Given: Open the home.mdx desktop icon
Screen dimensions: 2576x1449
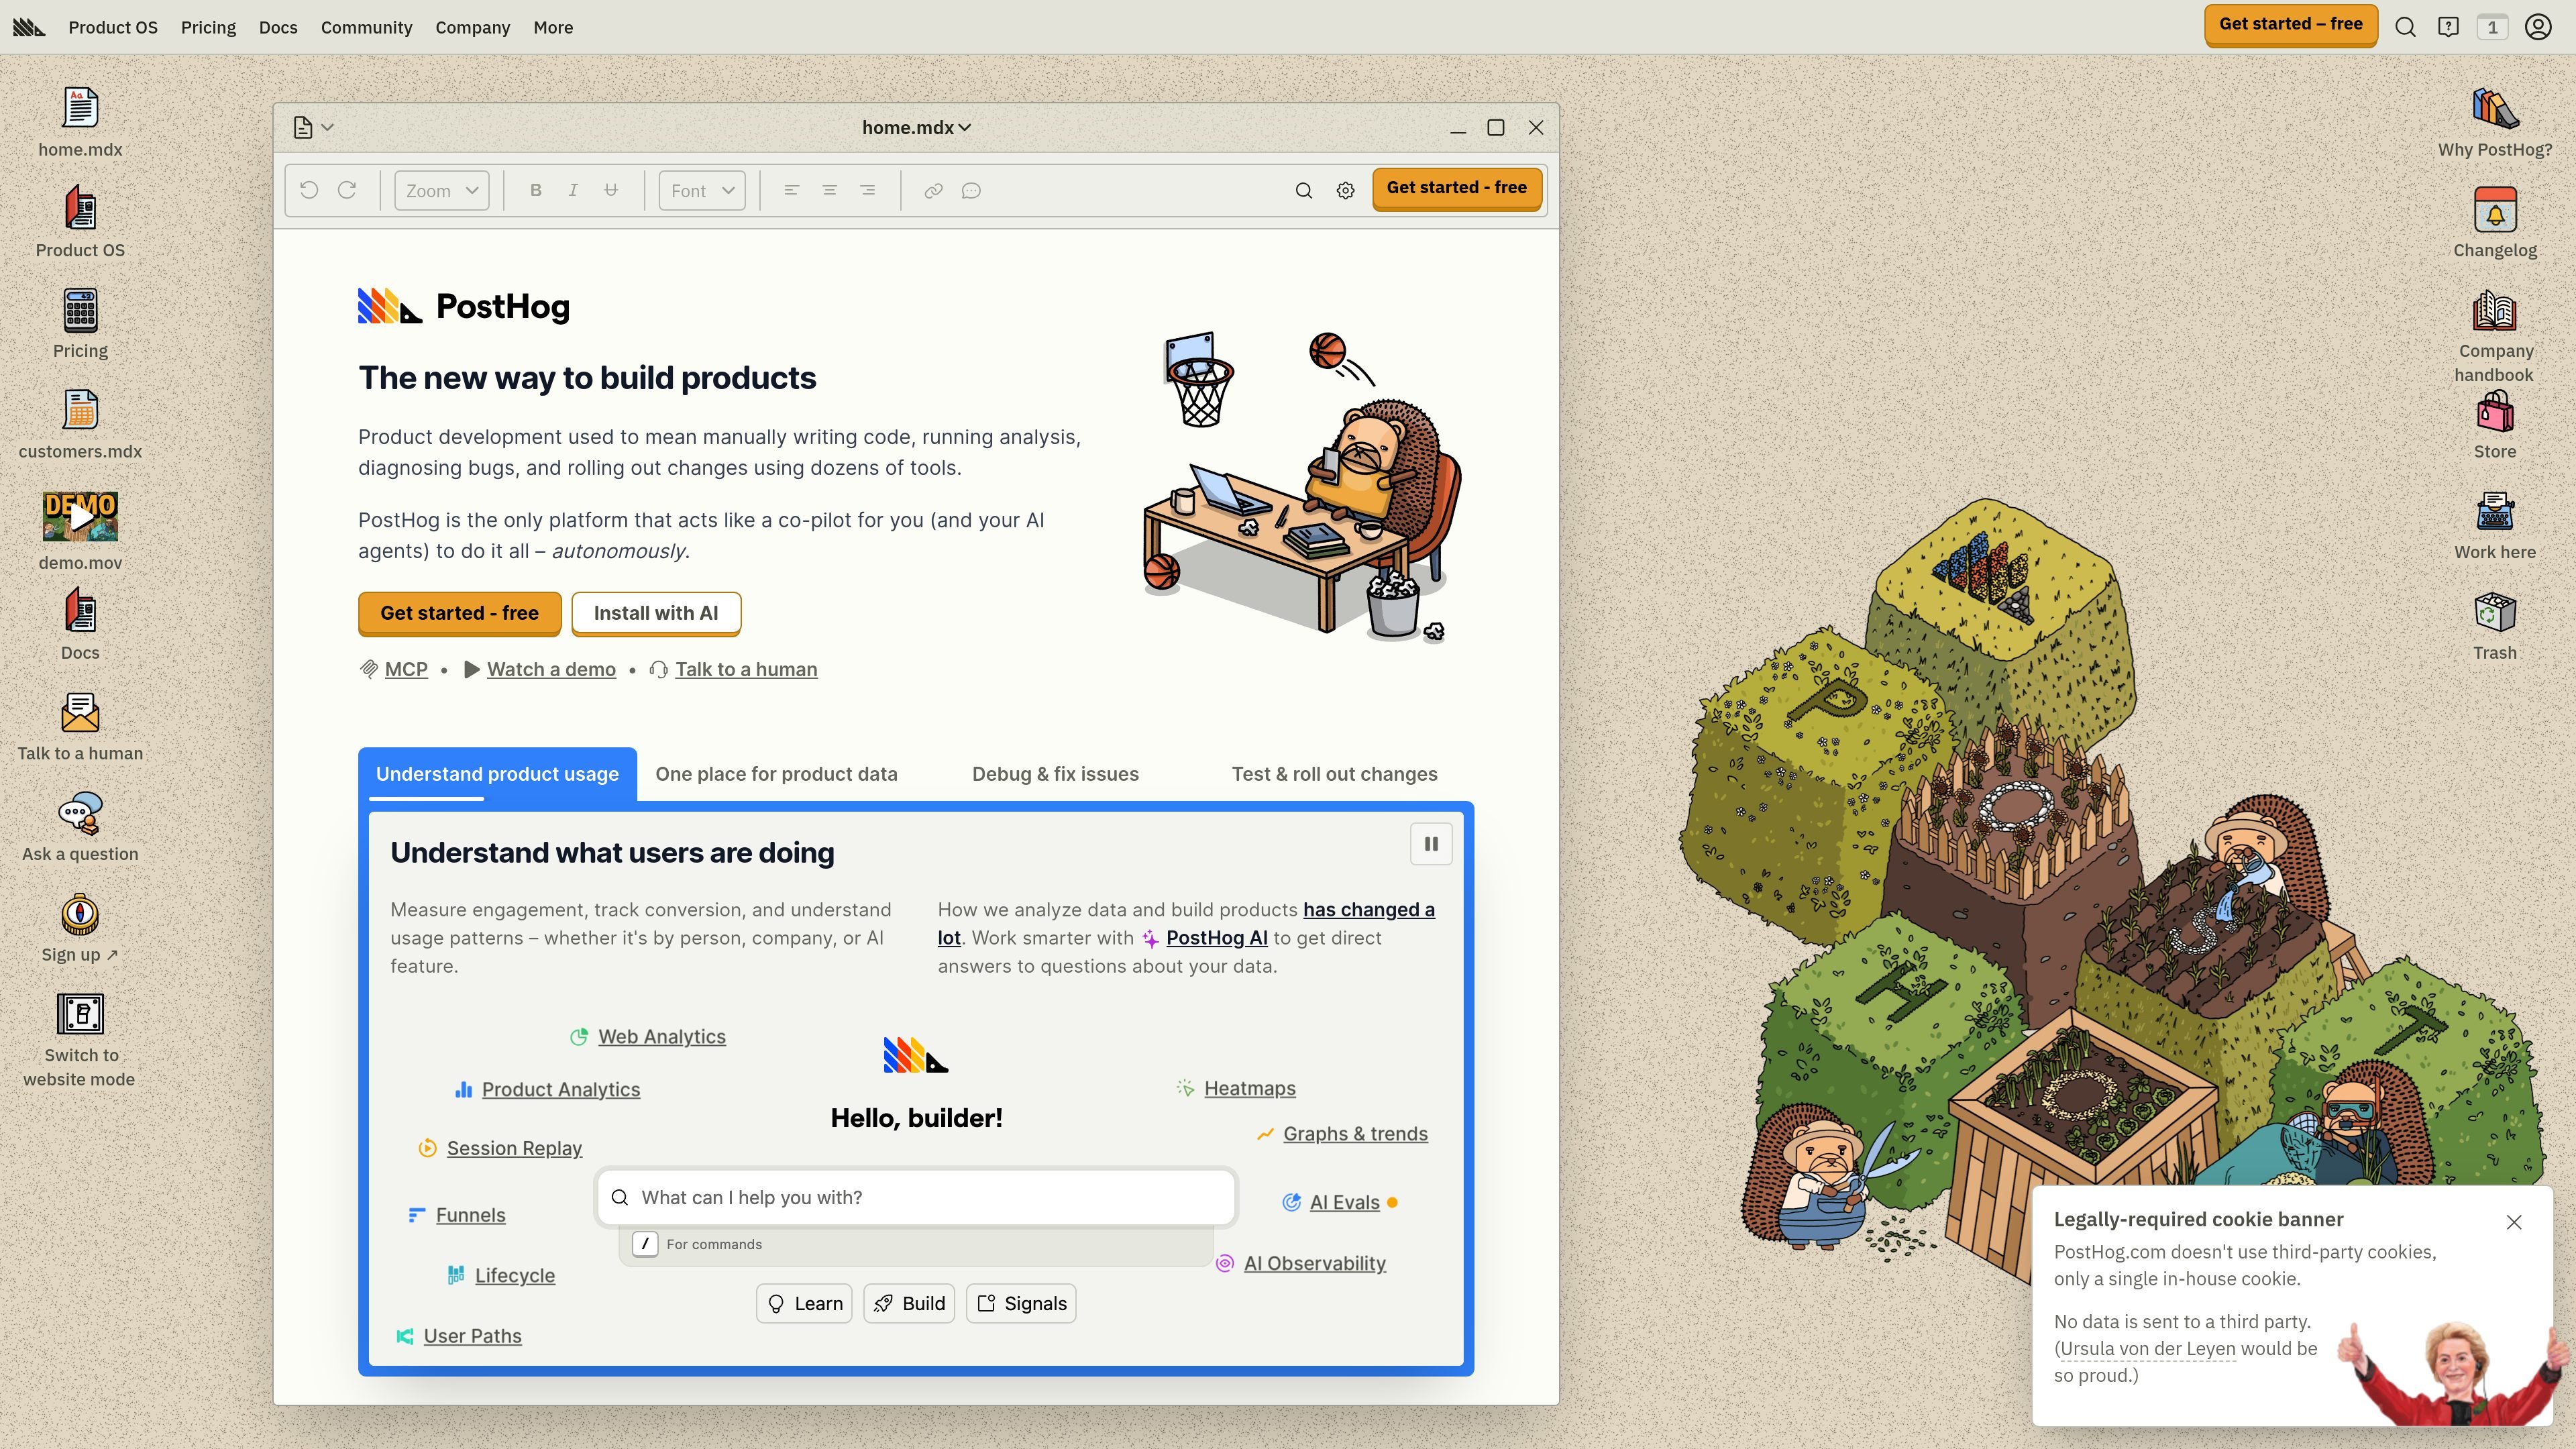Looking at the screenshot, I should pyautogui.click(x=80, y=108).
